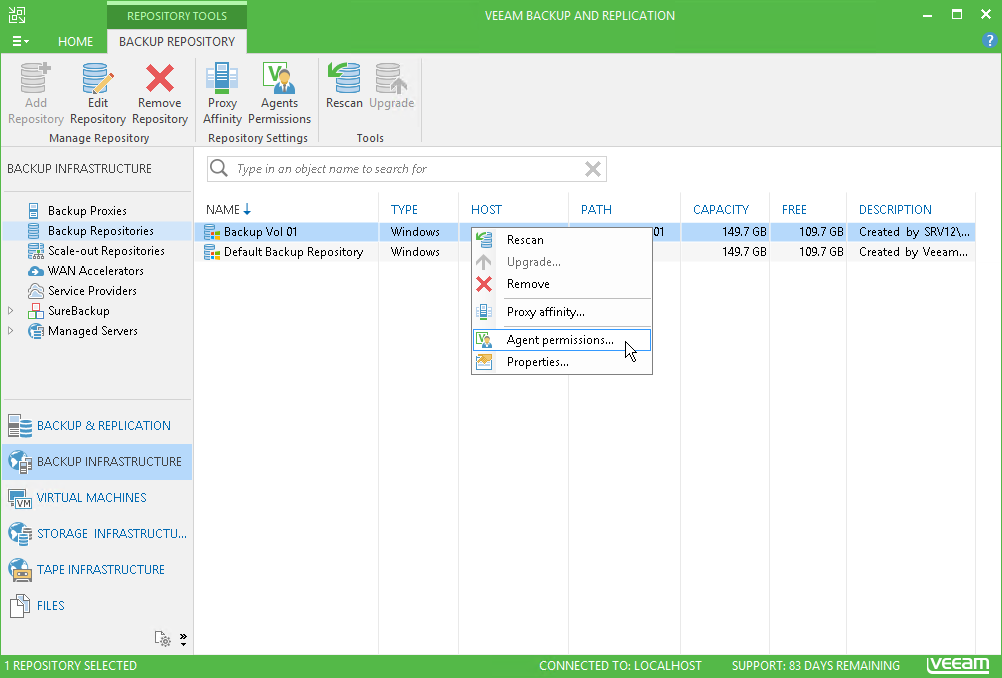
Task: Click the navigation pane overflow chevron
Action: [183, 639]
